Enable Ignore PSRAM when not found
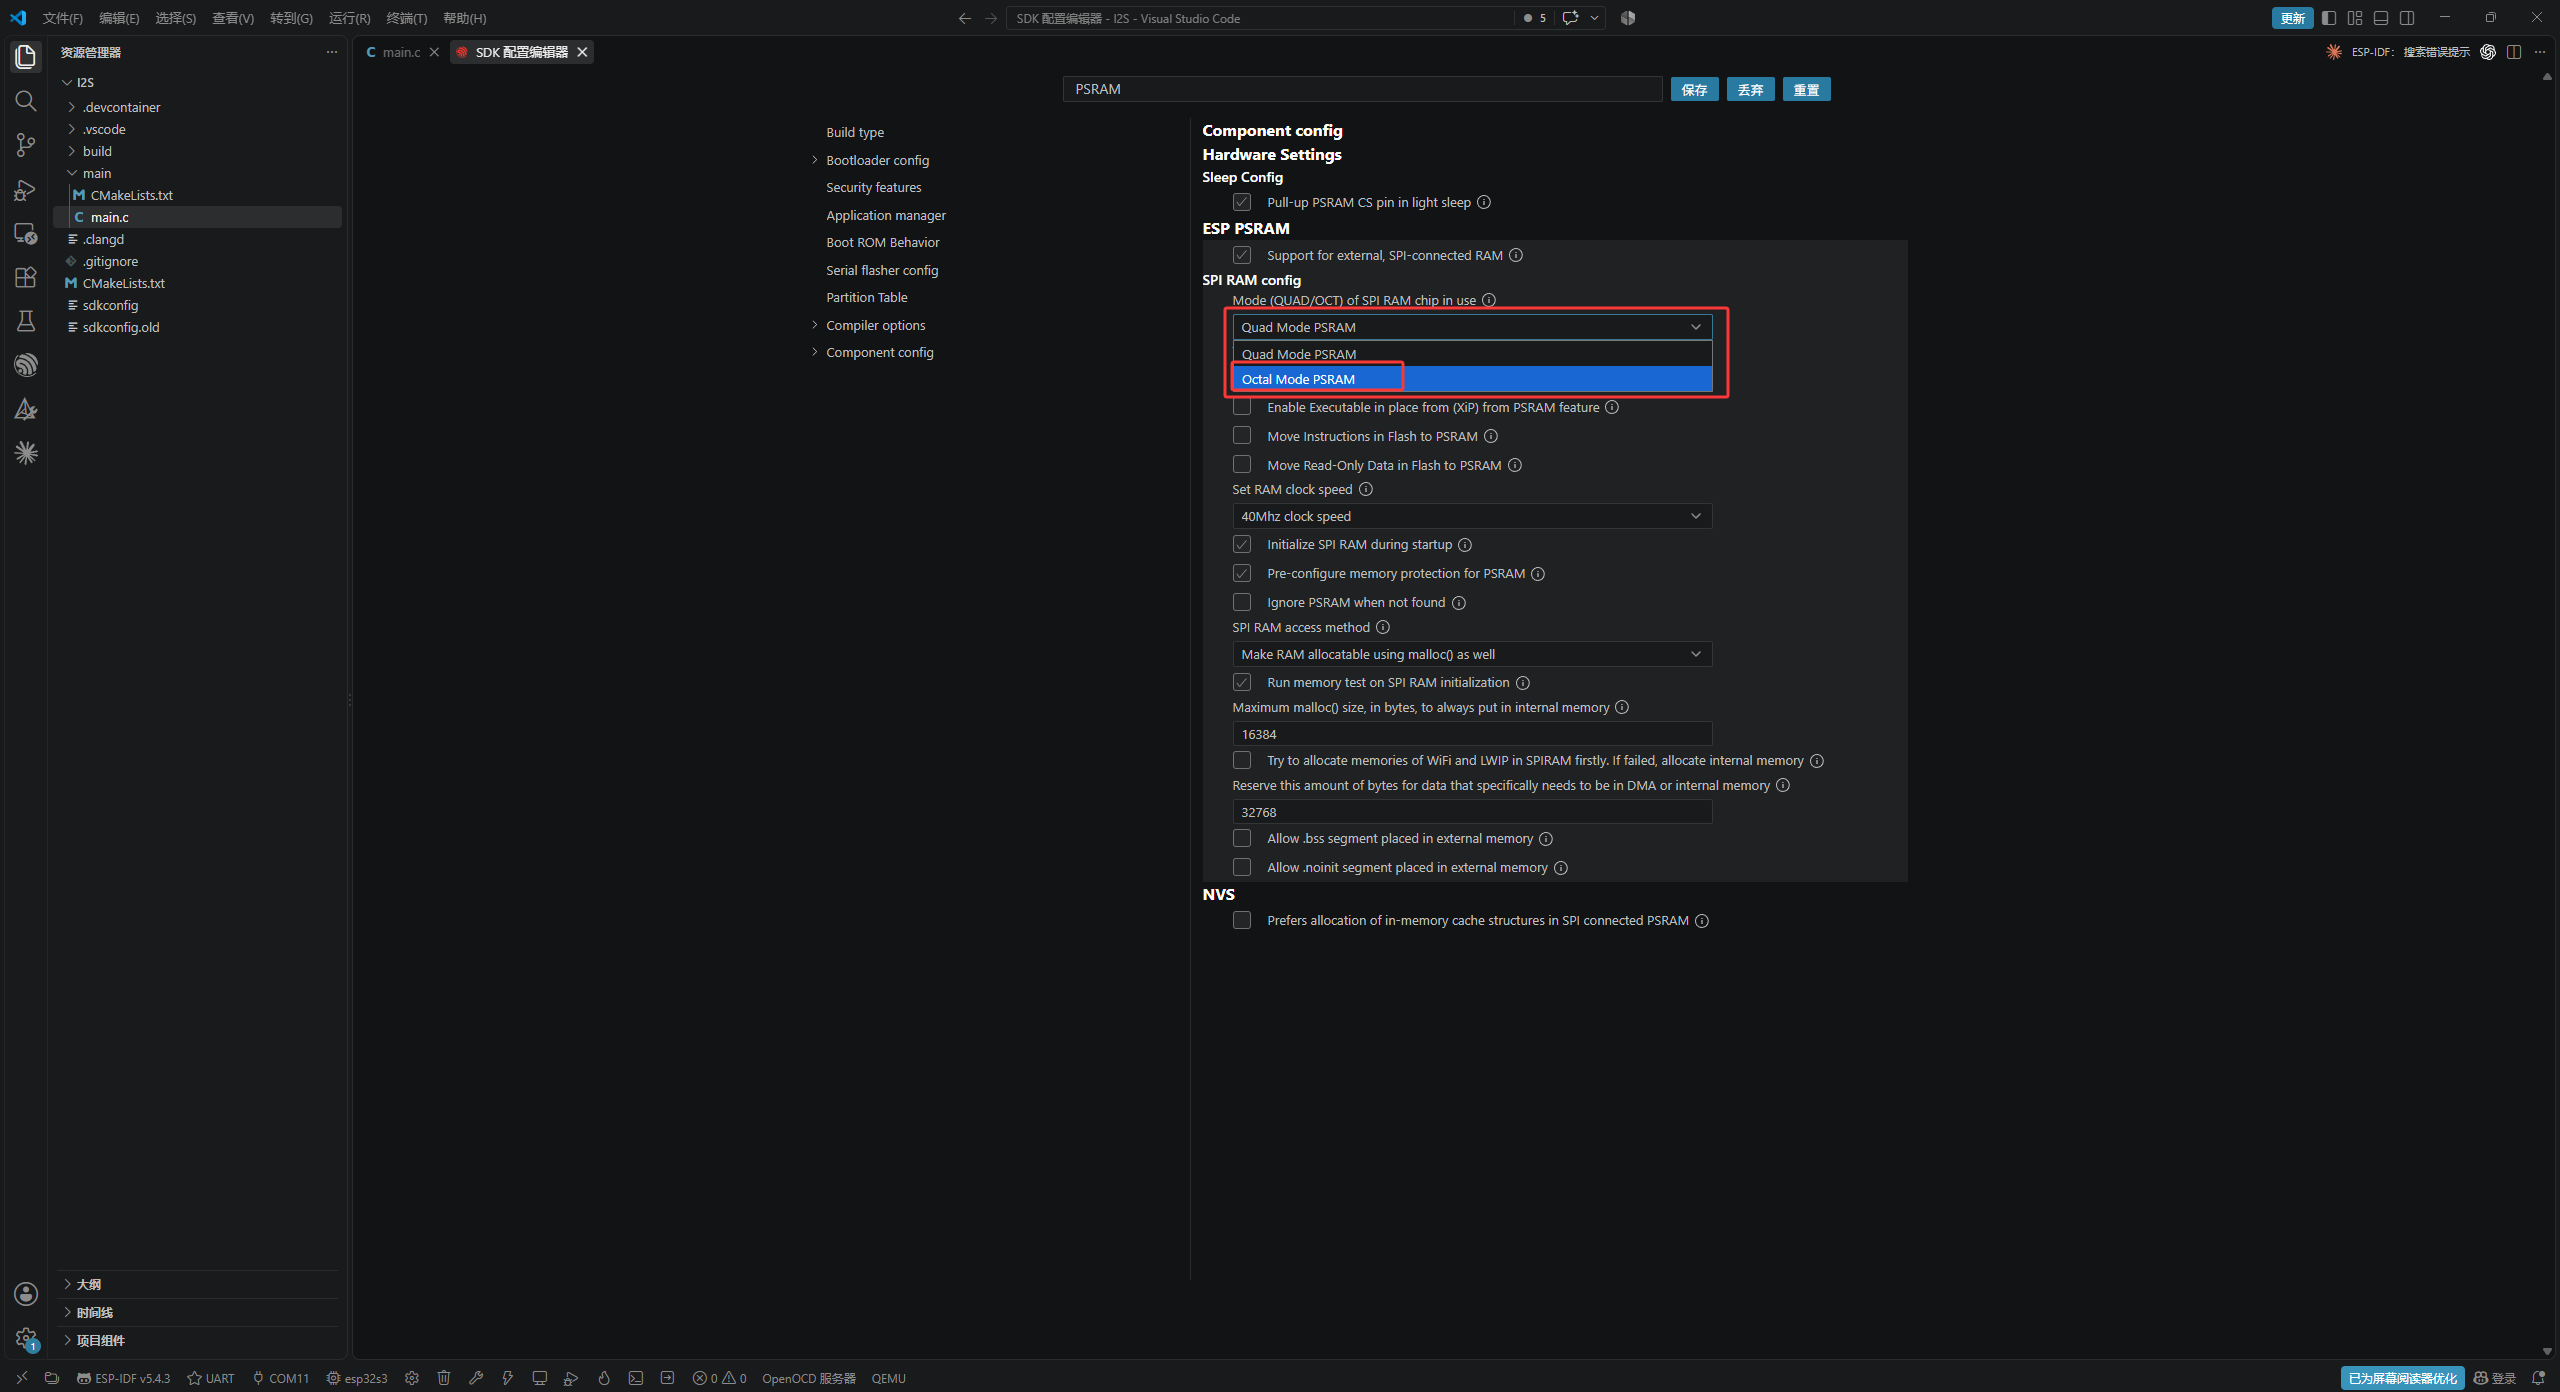2560x1392 pixels. pyautogui.click(x=1242, y=602)
